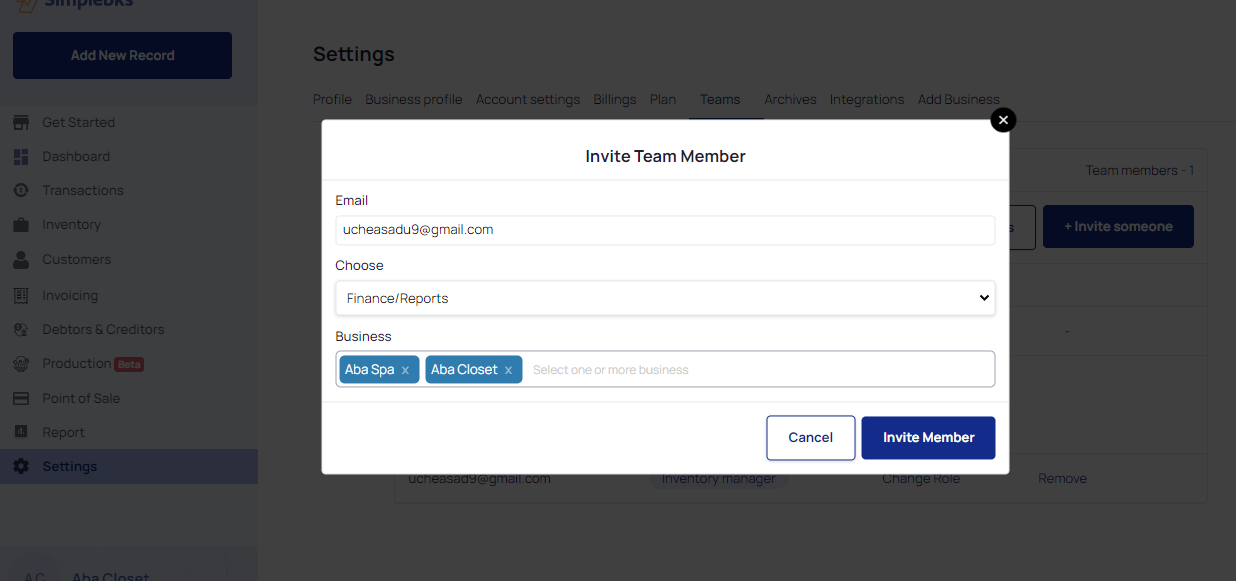This screenshot has height=581, width=1236.
Task: Switch to the Billings tab
Action: click(x=614, y=99)
